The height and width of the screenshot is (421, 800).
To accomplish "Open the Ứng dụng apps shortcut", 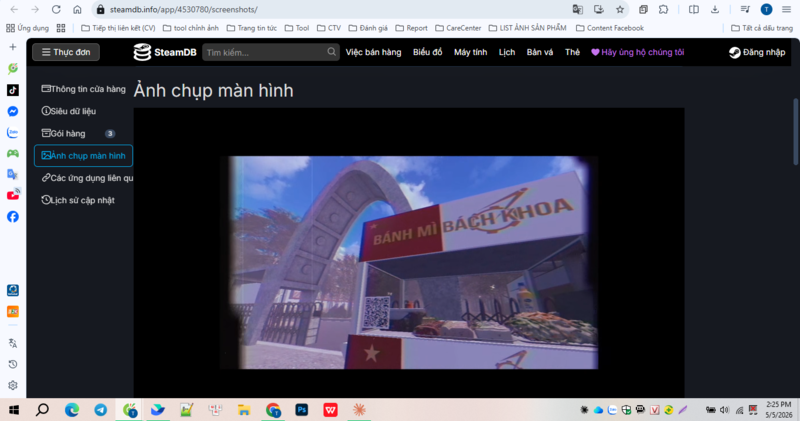I will click(x=27, y=28).
